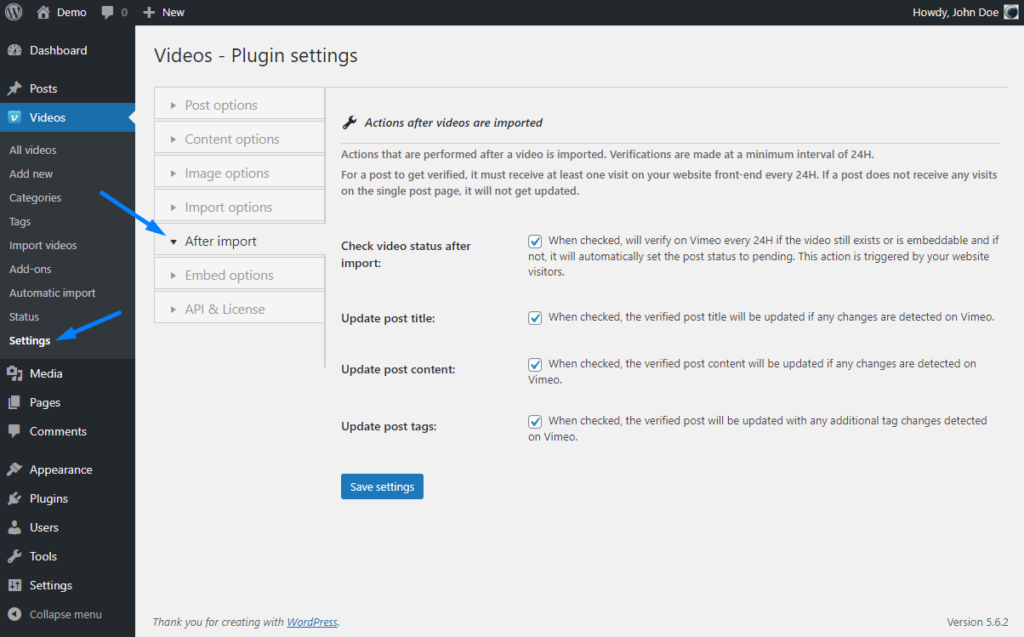This screenshot has width=1024, height=637.
Task: Select the Users icon in sidebar
Action: click(x=13, y=527)
